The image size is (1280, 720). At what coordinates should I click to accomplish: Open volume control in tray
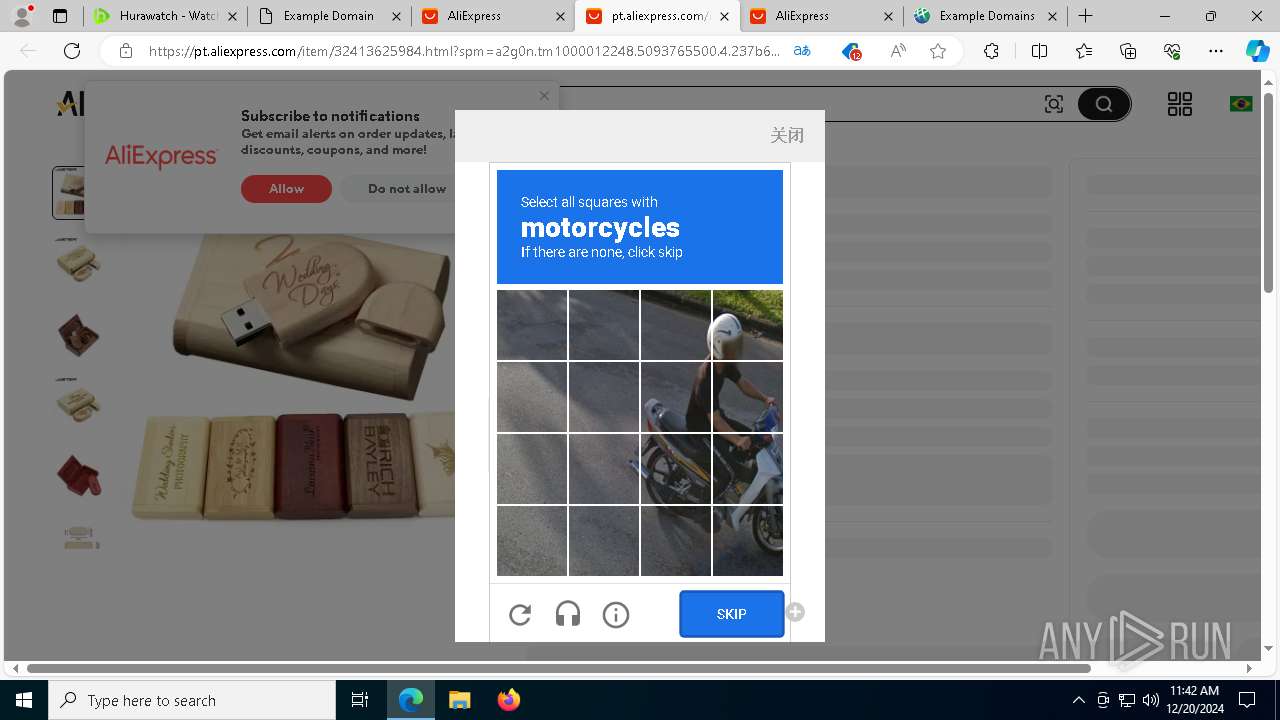[x=1150, y=700]
